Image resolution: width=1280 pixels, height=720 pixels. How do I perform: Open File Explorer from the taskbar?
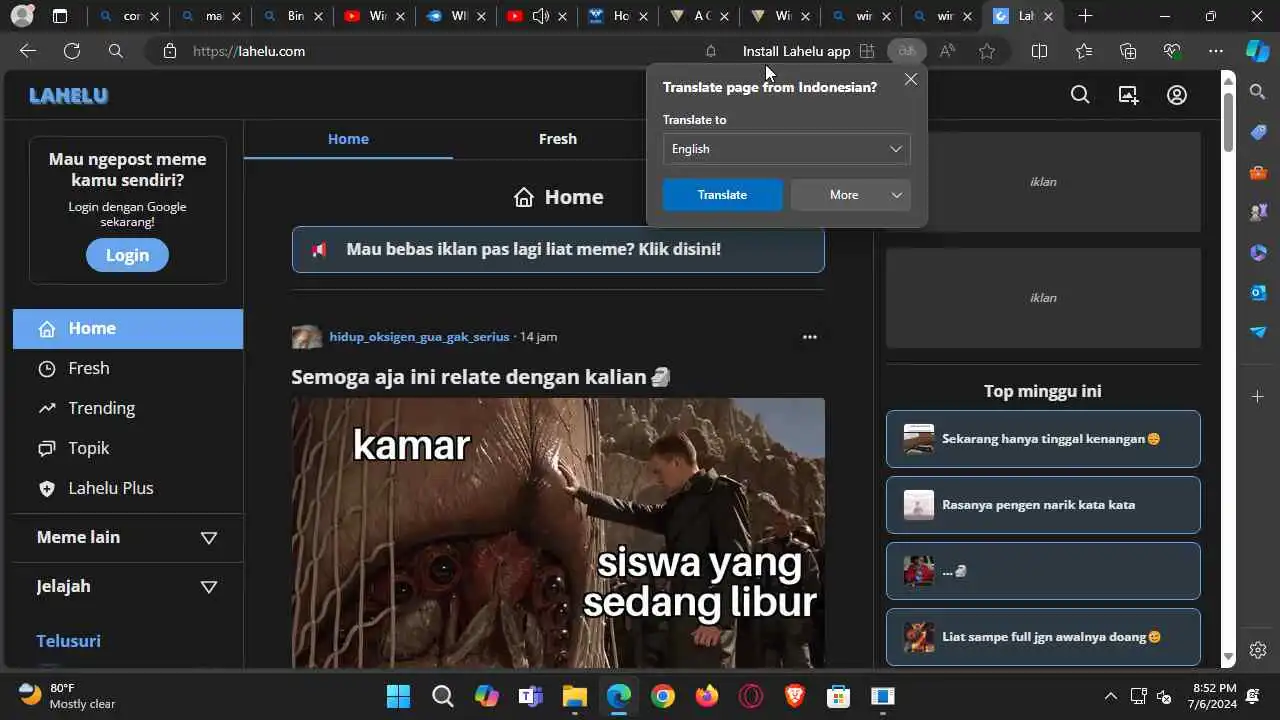574,696
